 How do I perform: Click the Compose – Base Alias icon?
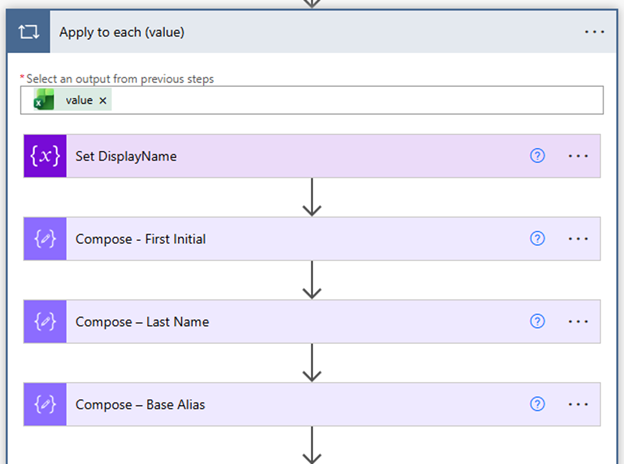[x=45, y=404]
